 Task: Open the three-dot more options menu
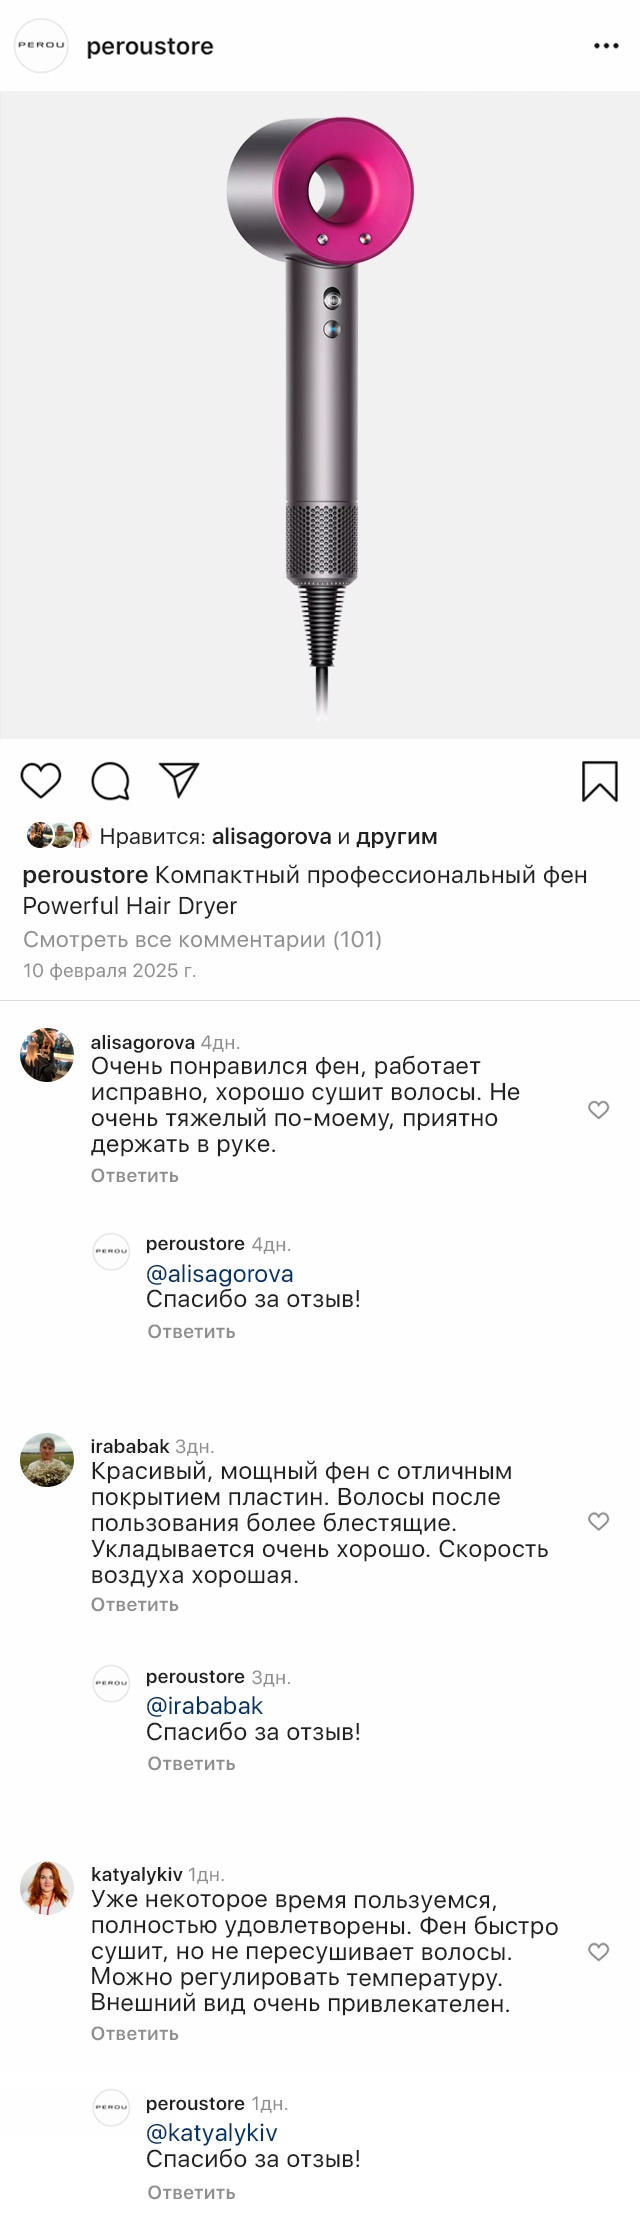(x=606, y=46)
